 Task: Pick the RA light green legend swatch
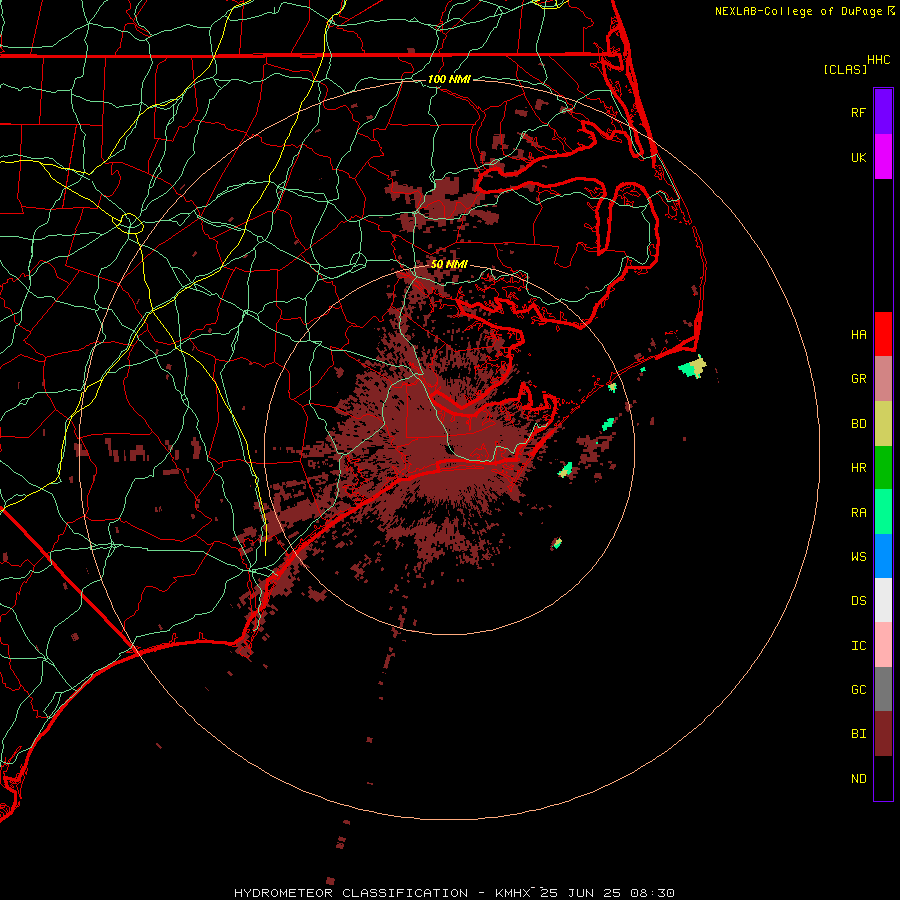coord(883,512)
